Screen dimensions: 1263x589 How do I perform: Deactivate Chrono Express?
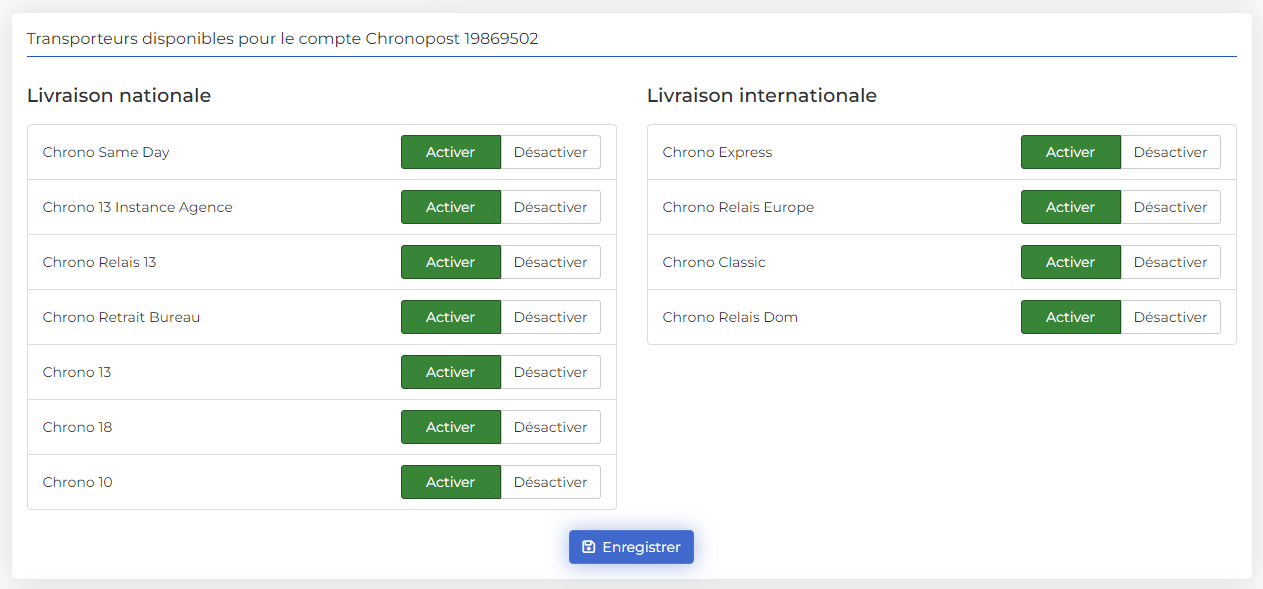click(x=1171, y=152)
